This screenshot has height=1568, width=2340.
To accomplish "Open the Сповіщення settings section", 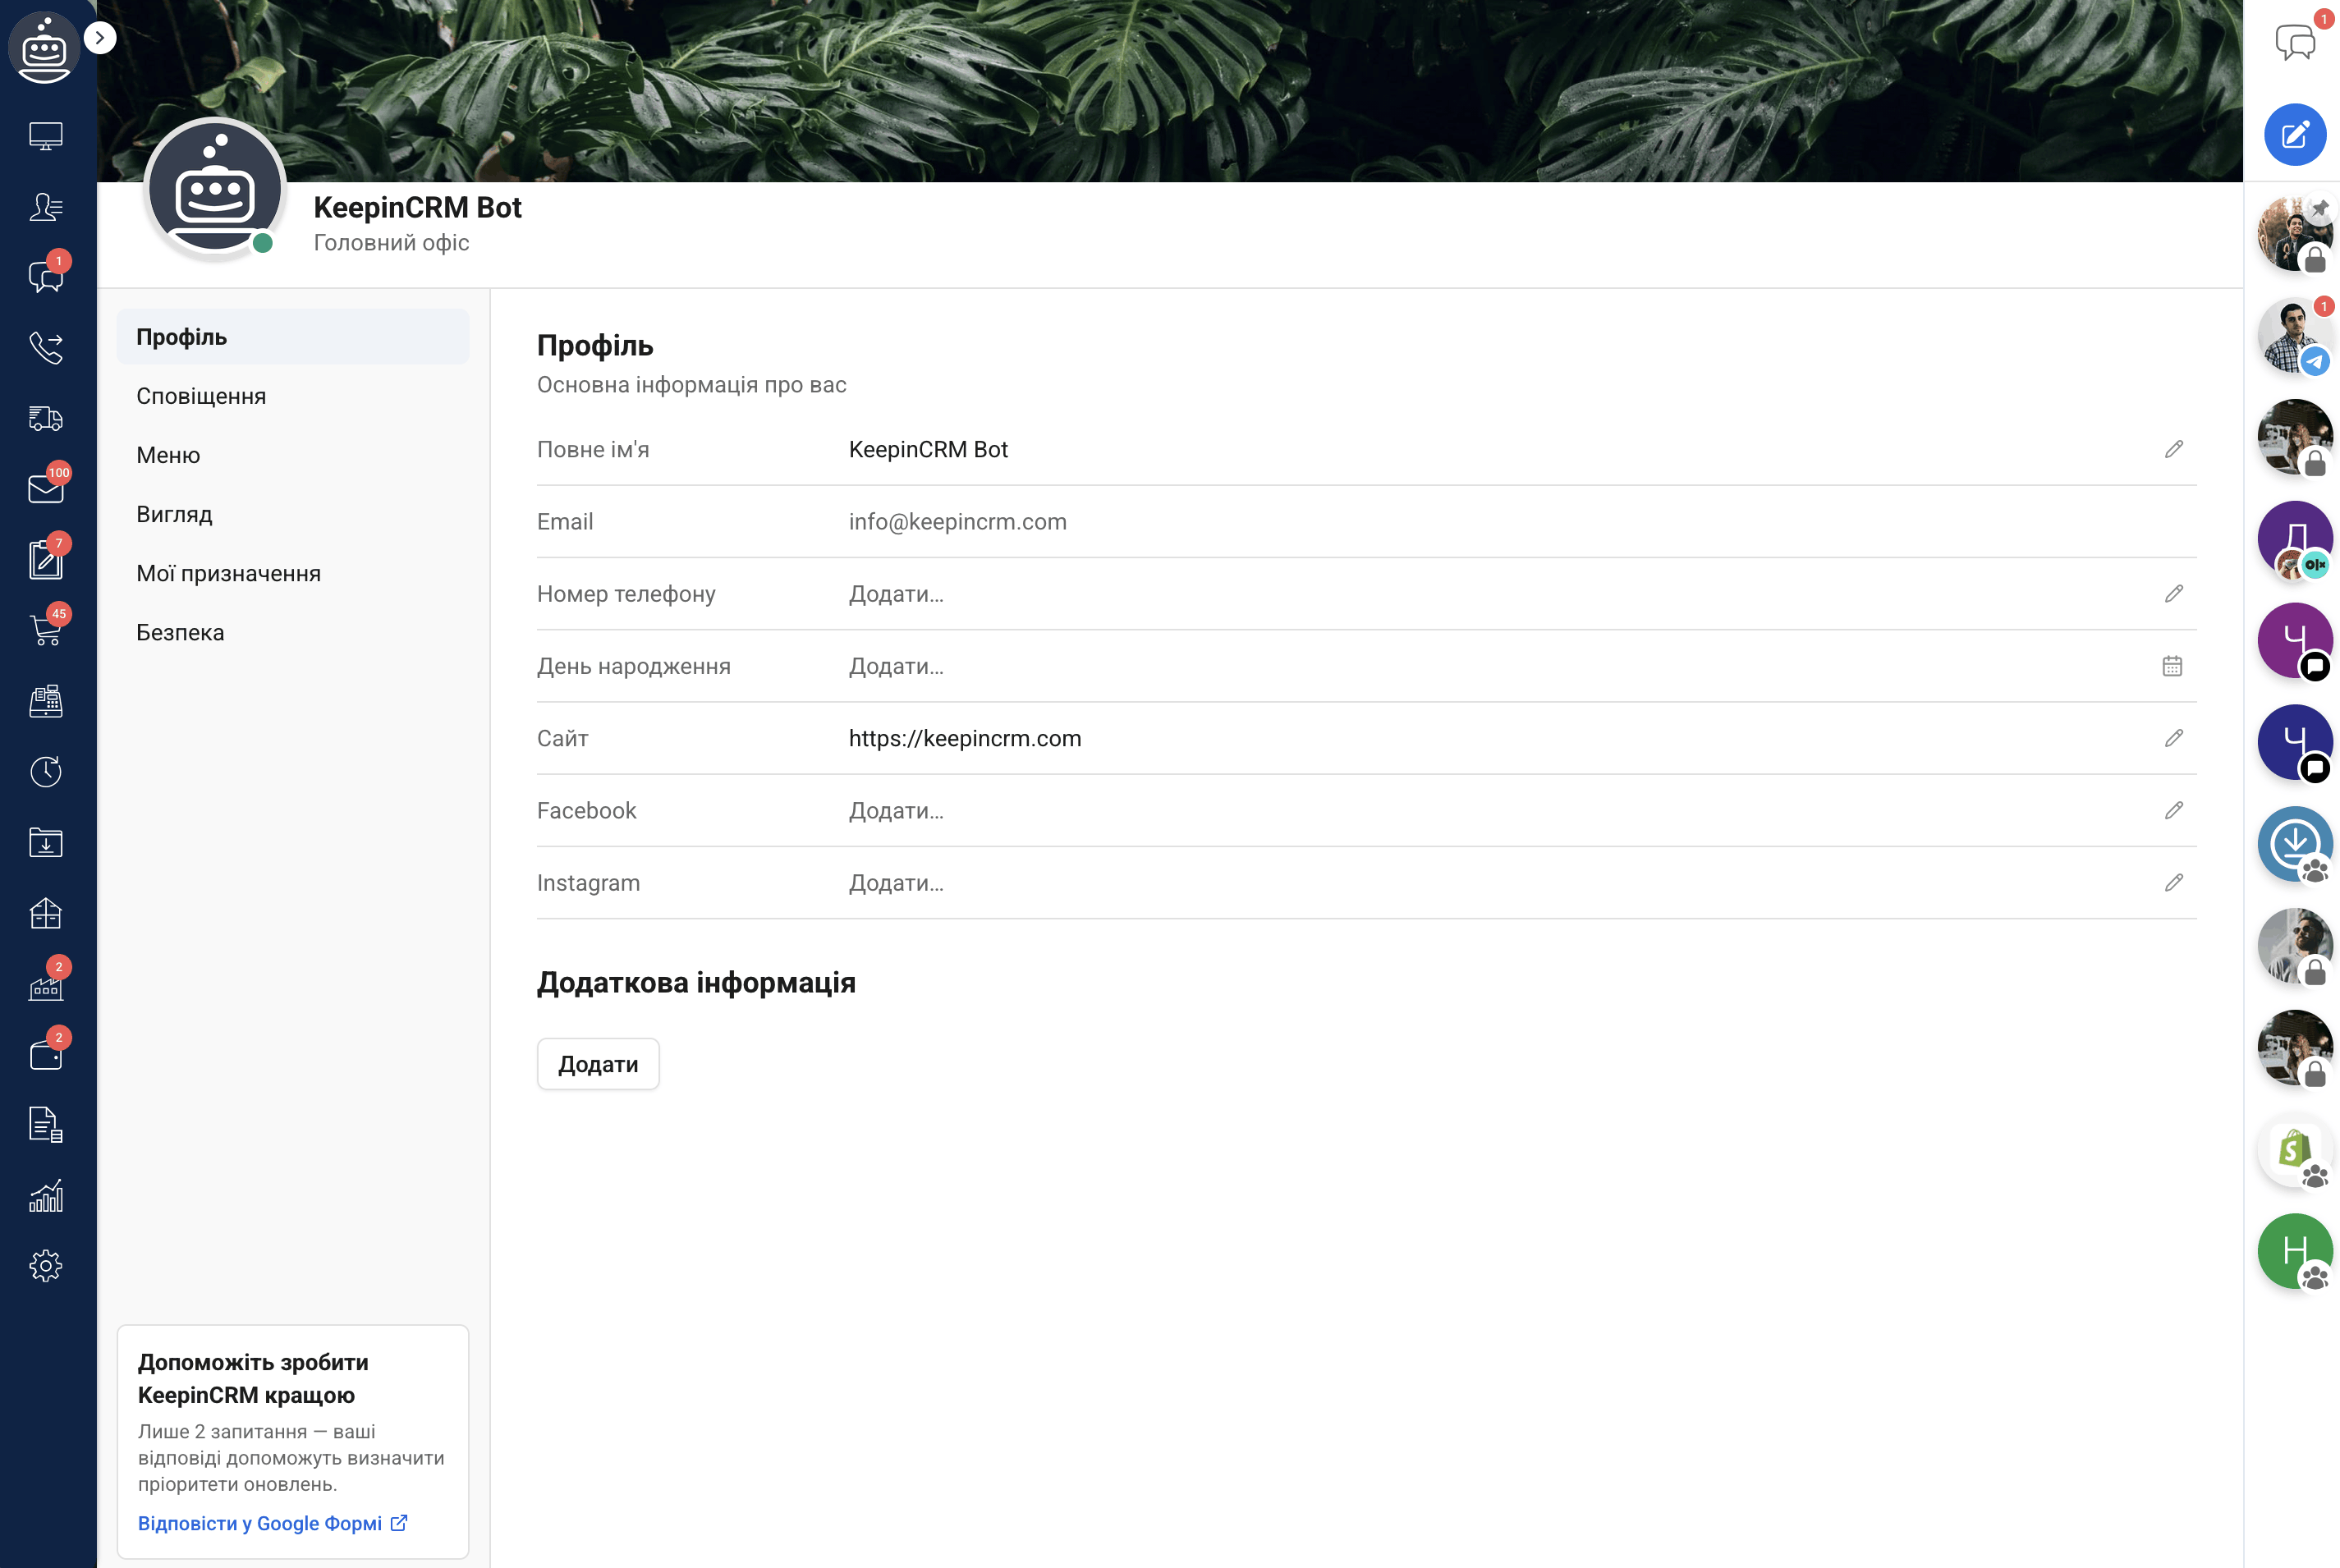I will [x=293, y=396].
